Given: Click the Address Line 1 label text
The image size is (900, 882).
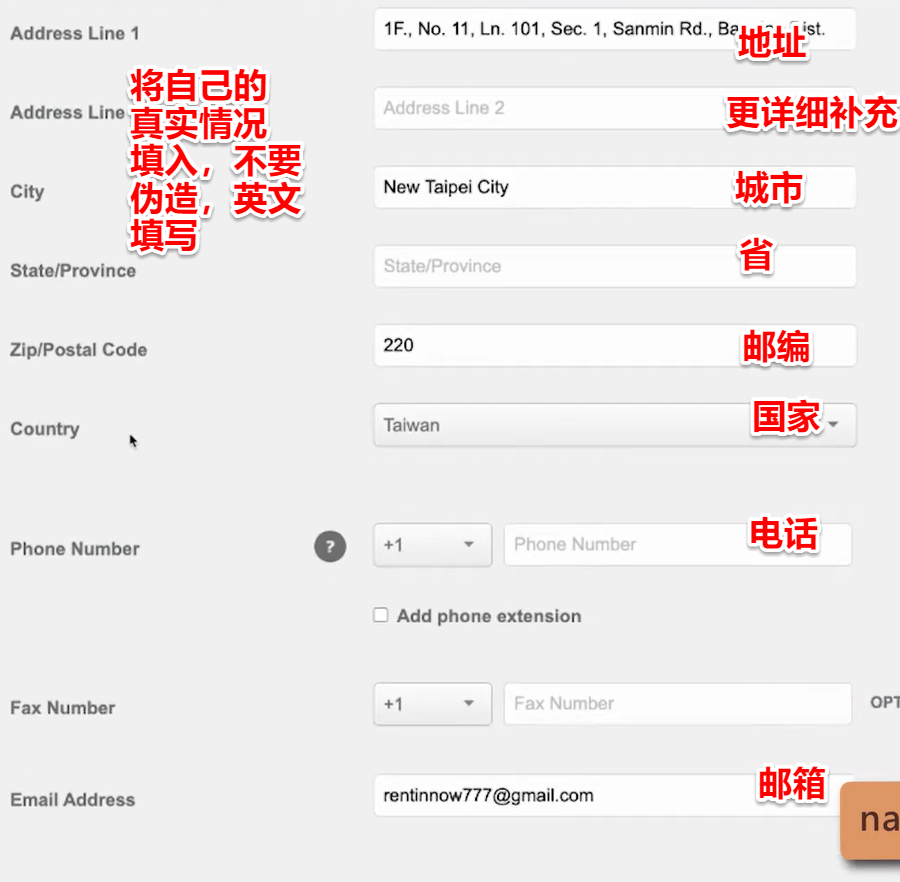Looking at the screenshot, I should coord(75,33).
